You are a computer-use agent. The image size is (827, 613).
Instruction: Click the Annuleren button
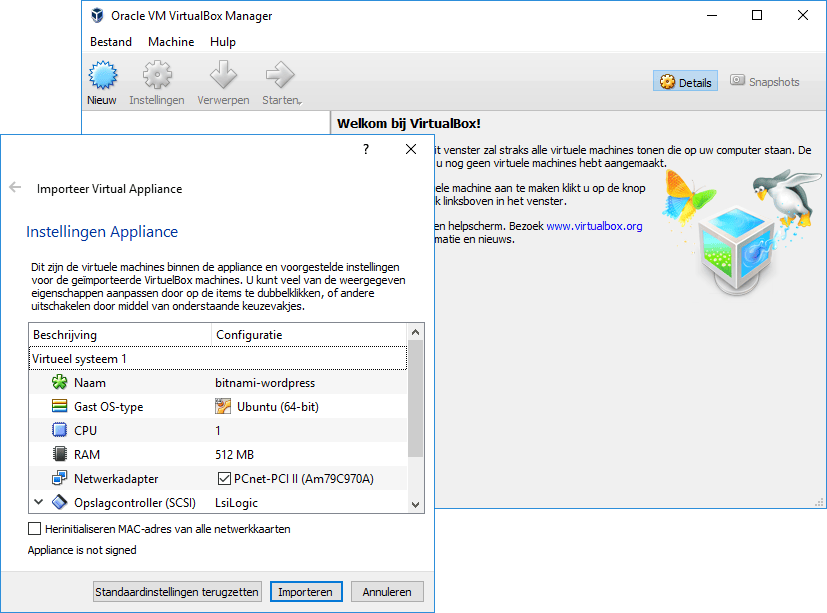coord(387,592)
